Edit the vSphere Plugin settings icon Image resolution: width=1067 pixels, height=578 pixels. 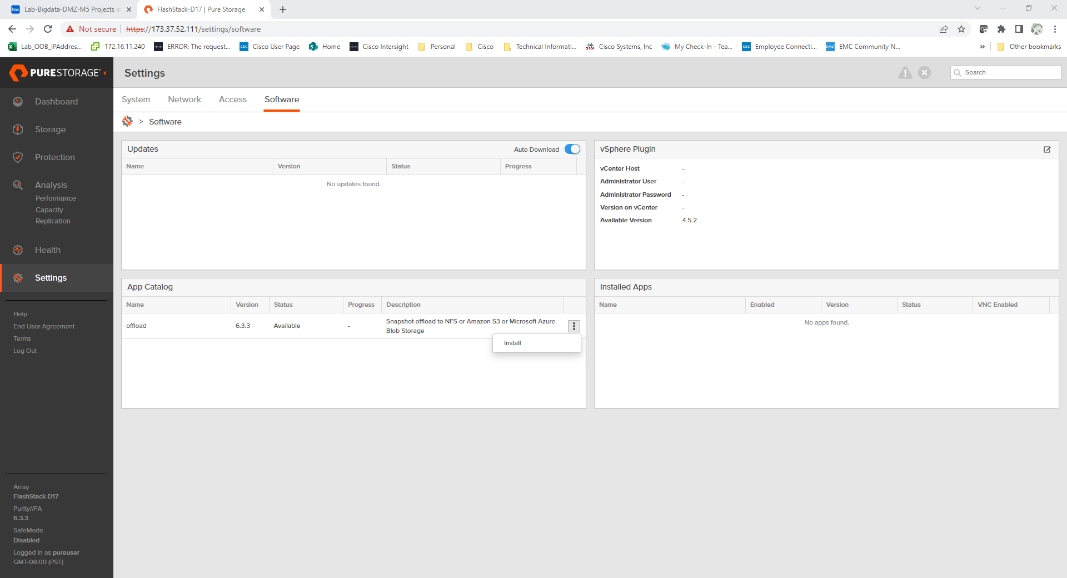coord(1047,149)
